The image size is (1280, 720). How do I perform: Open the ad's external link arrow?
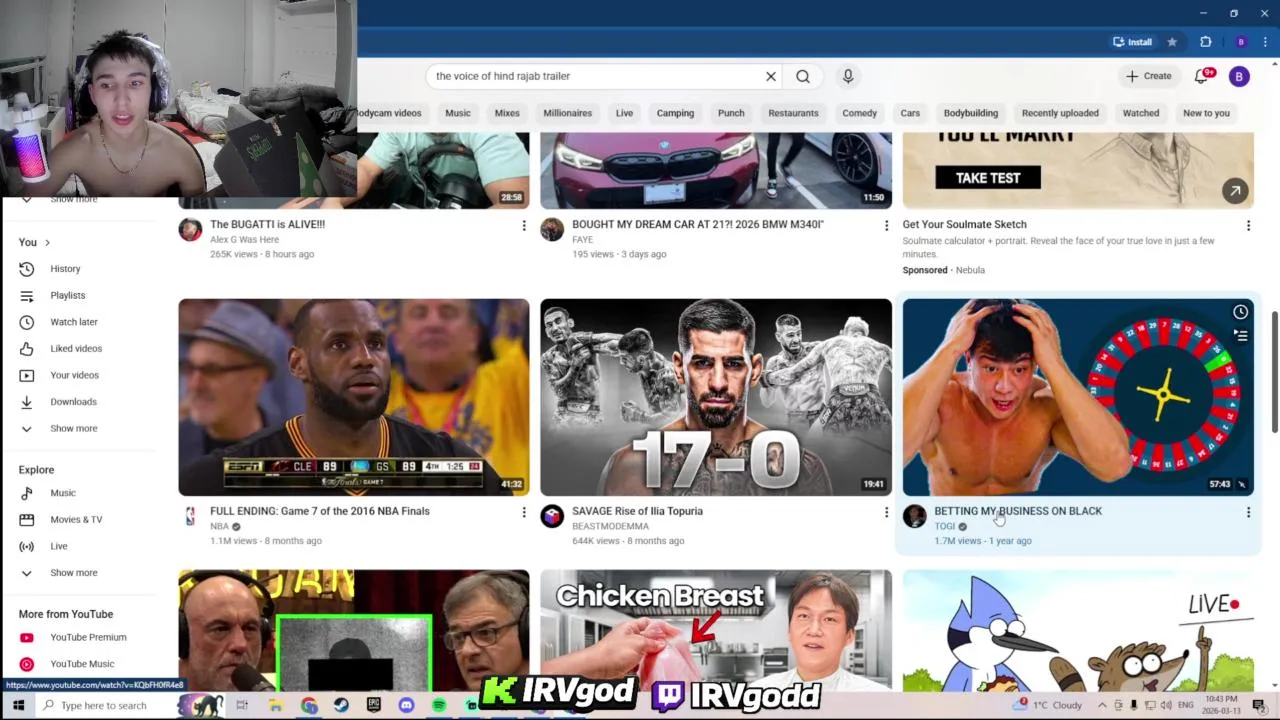tap(1235, 190)
